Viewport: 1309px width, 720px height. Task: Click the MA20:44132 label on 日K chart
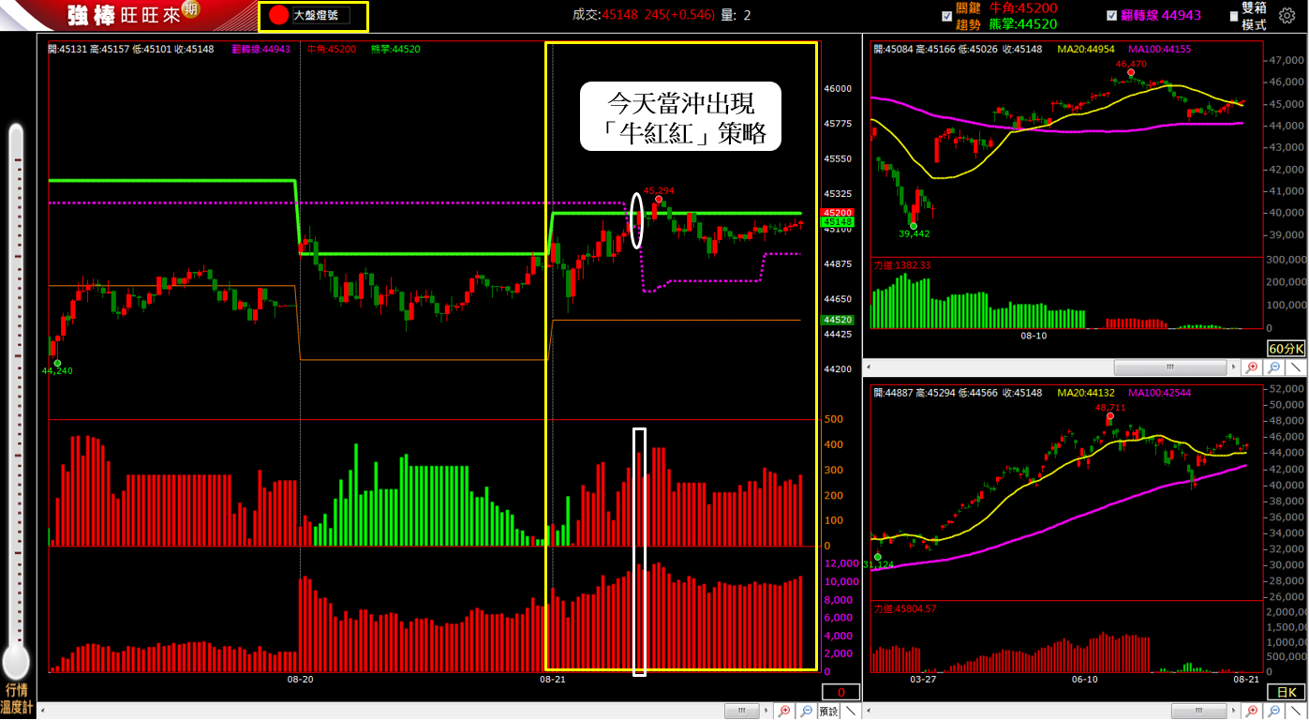pyautogui.click(x=1085, y=391)
